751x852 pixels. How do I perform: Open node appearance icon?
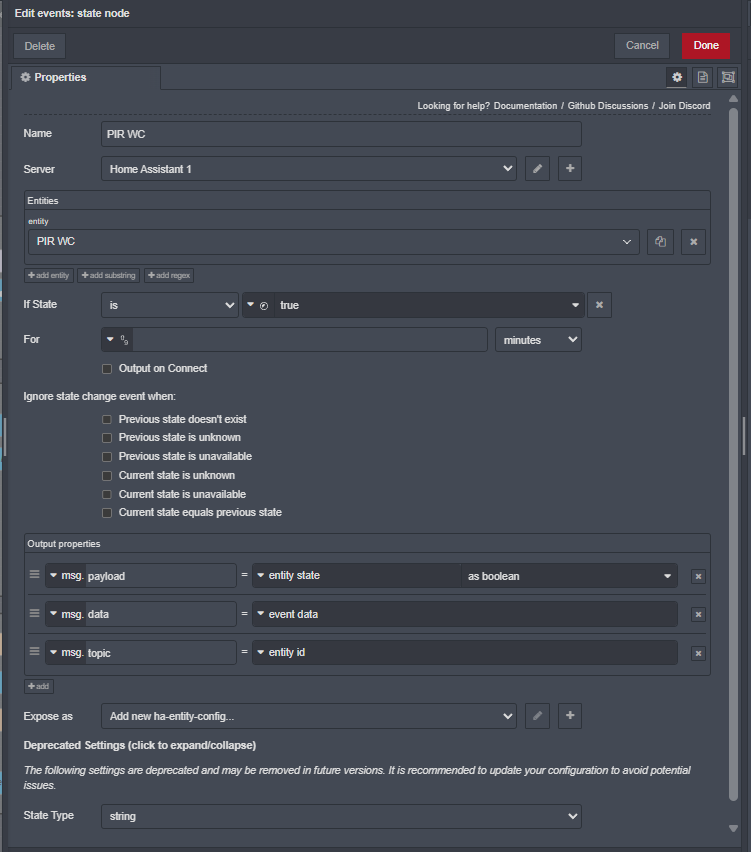[x=728, y=77]
